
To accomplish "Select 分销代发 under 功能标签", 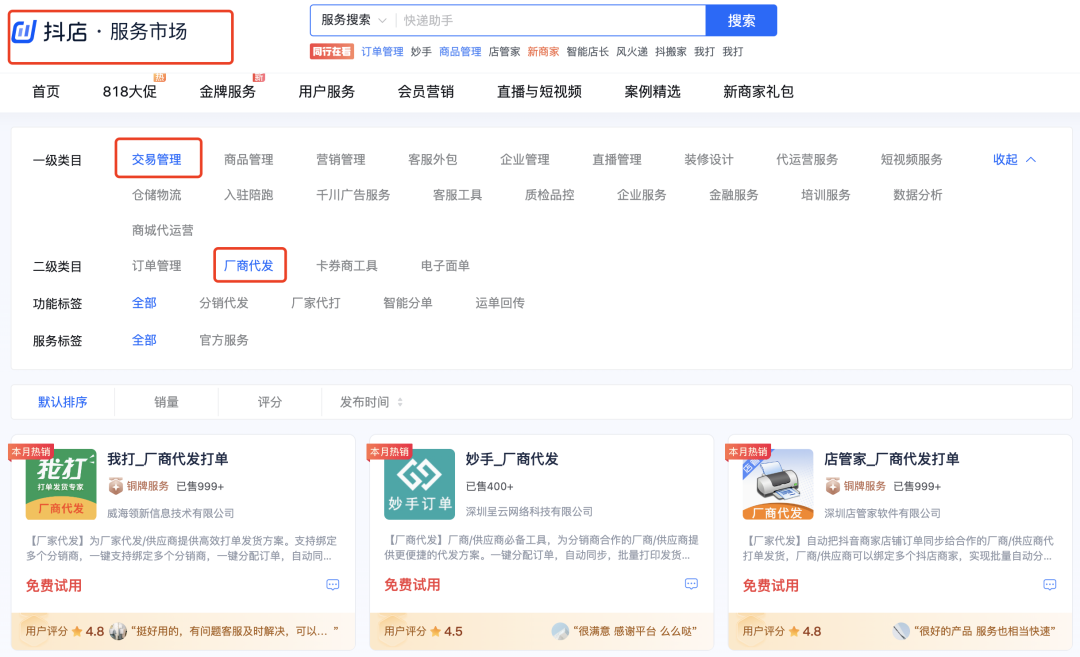I will [225, 302].
